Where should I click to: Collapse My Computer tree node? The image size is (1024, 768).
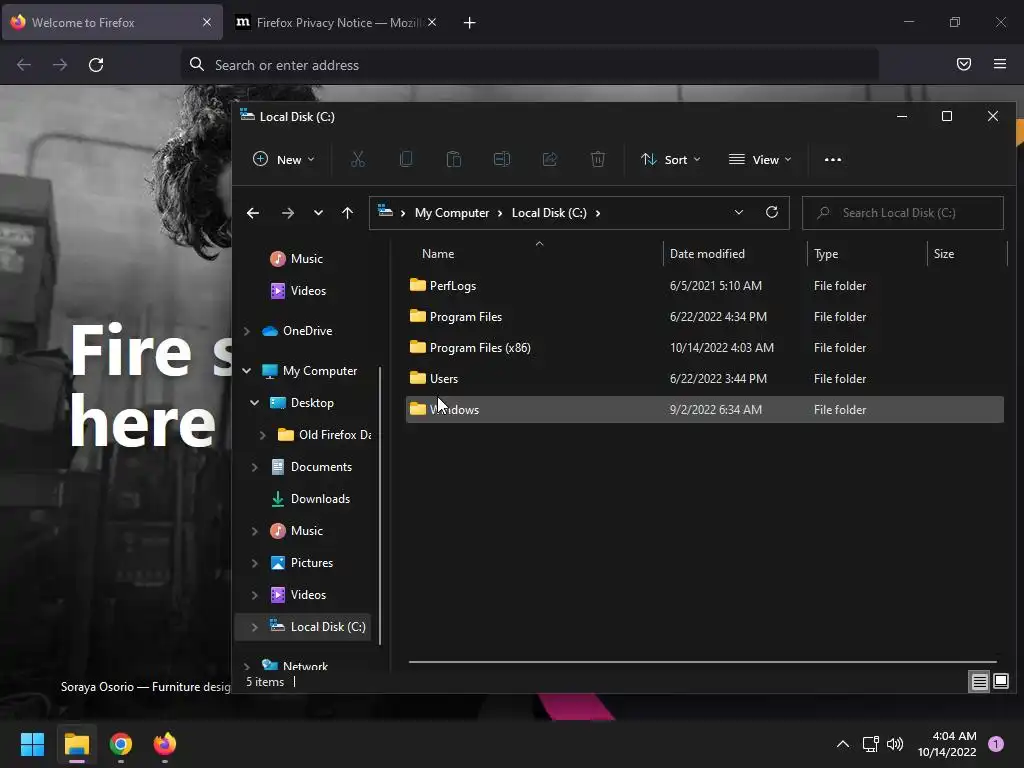247,371
